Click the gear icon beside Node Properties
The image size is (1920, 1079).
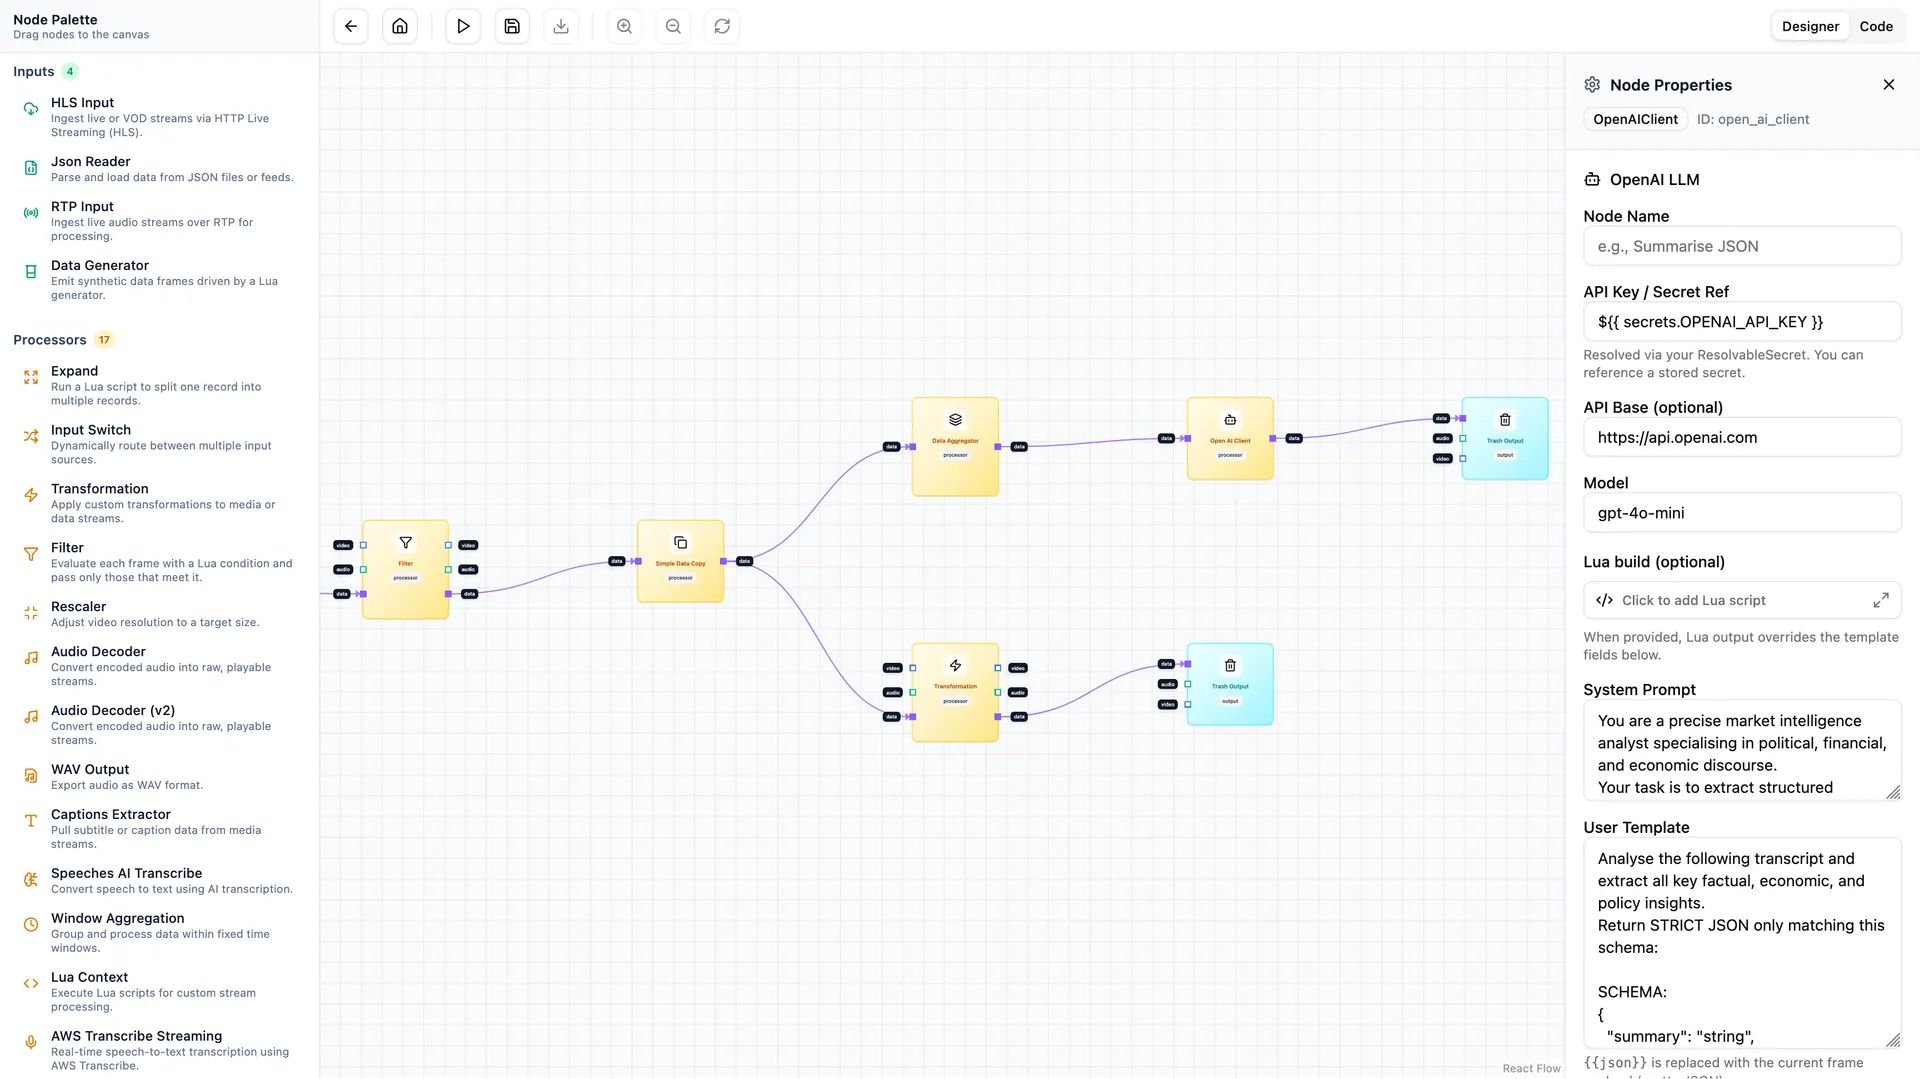1591,85
